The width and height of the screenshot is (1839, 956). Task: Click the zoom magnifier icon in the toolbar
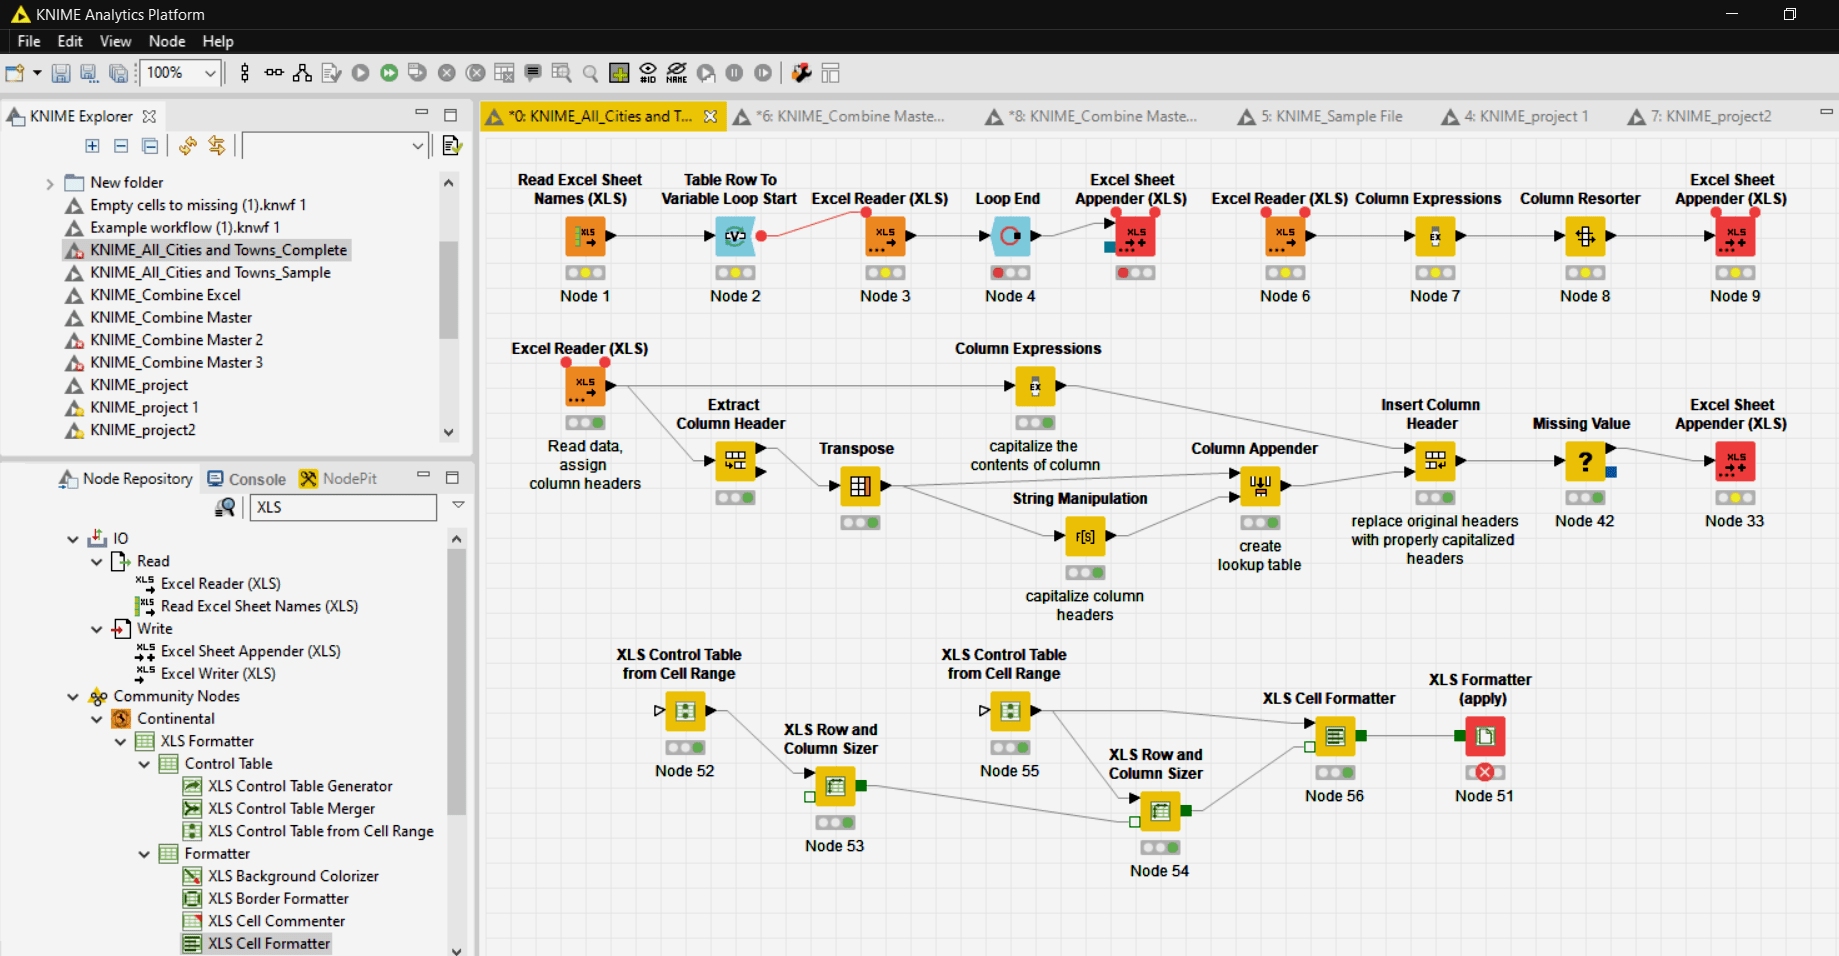590,72
